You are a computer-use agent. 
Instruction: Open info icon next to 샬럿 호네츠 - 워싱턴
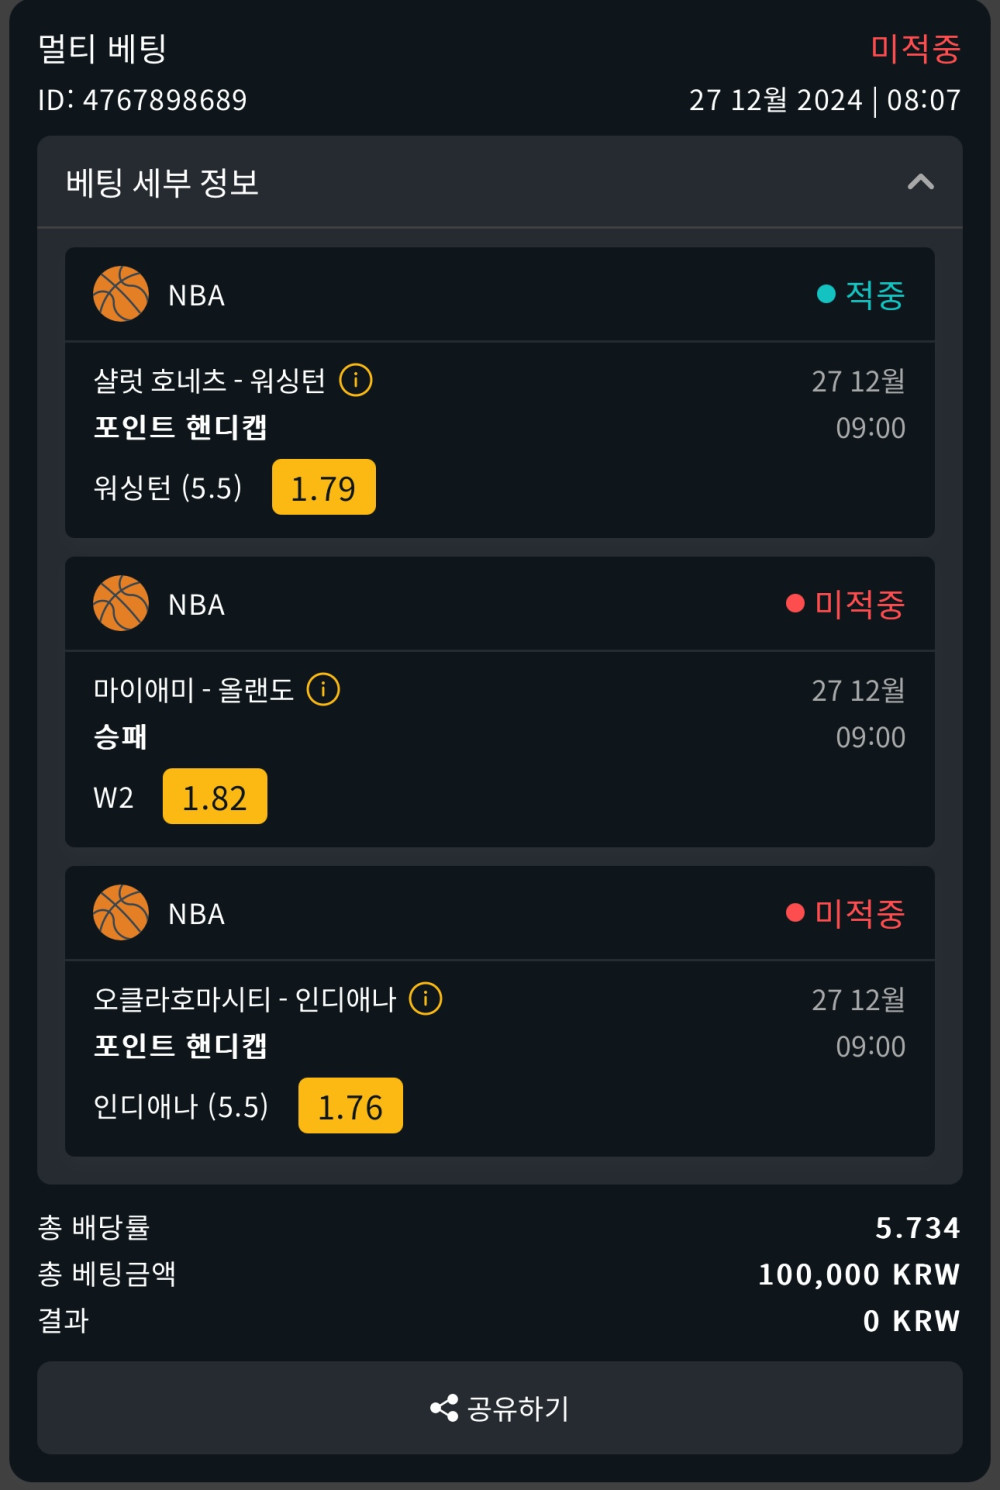(356, 380)
